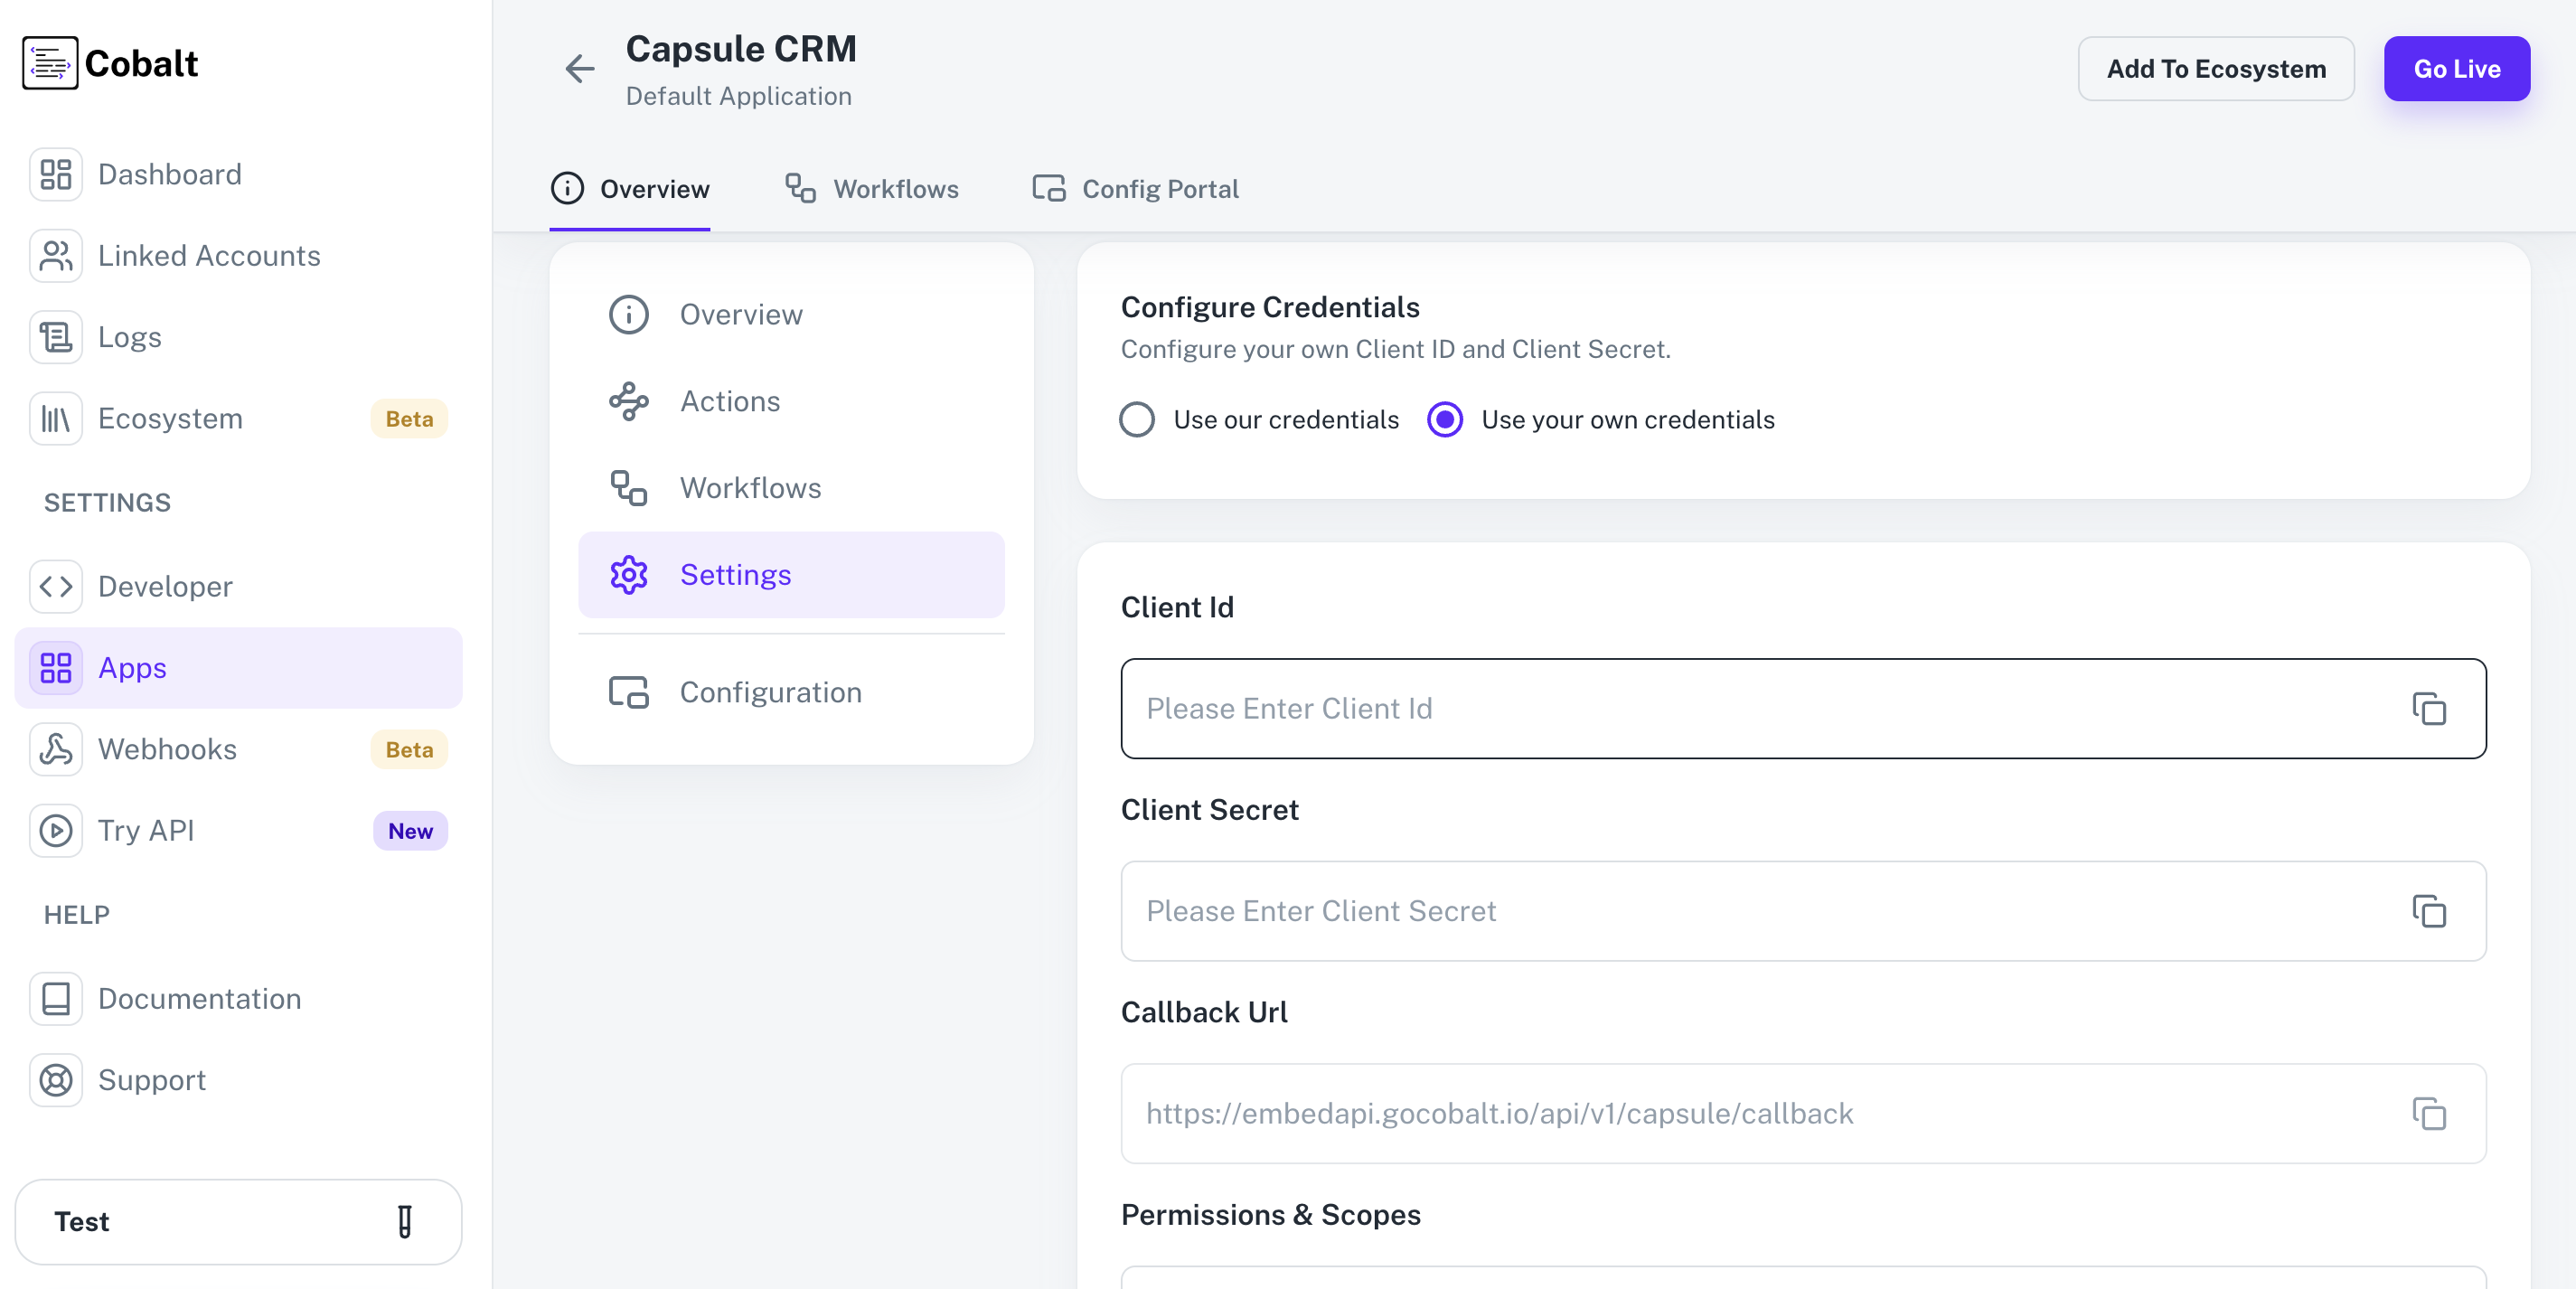Image resolution: width=2576 pixels, height=1289 pixels.
Task: Open the Ecosystem Beta section
Action: click(x=170, y=418)
